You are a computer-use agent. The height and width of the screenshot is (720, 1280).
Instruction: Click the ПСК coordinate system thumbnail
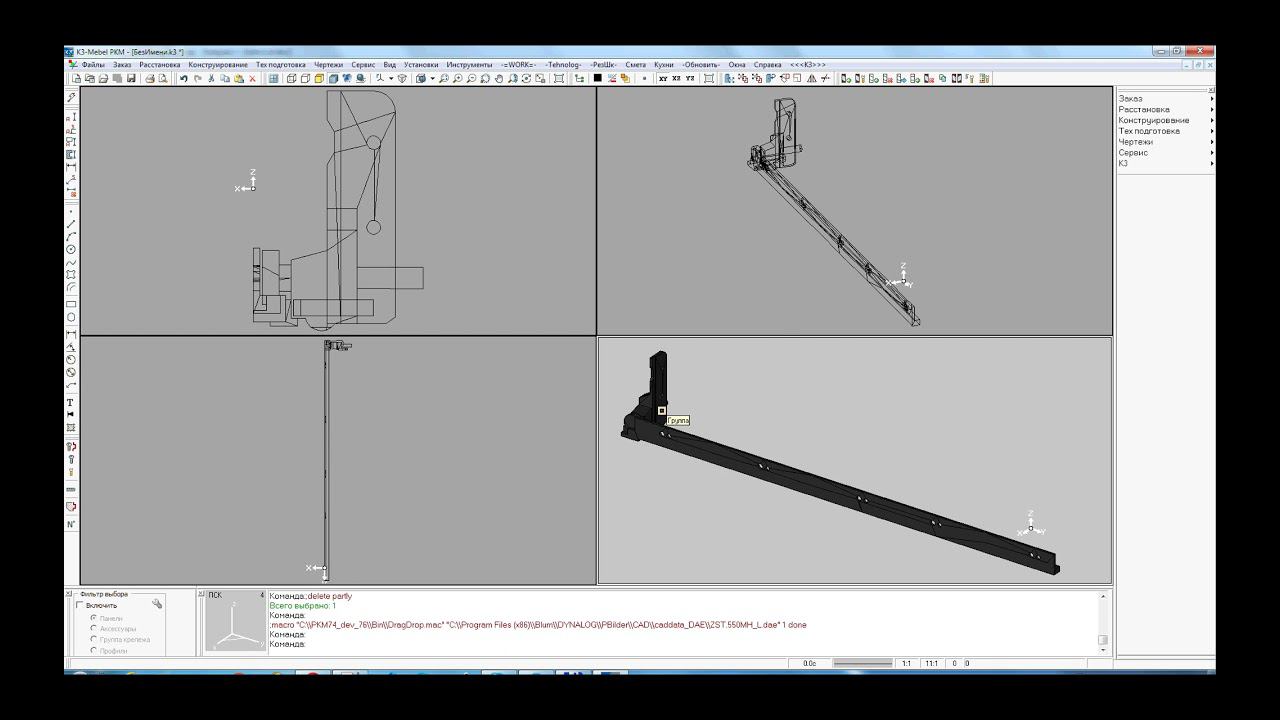click(x=235, y=624)
